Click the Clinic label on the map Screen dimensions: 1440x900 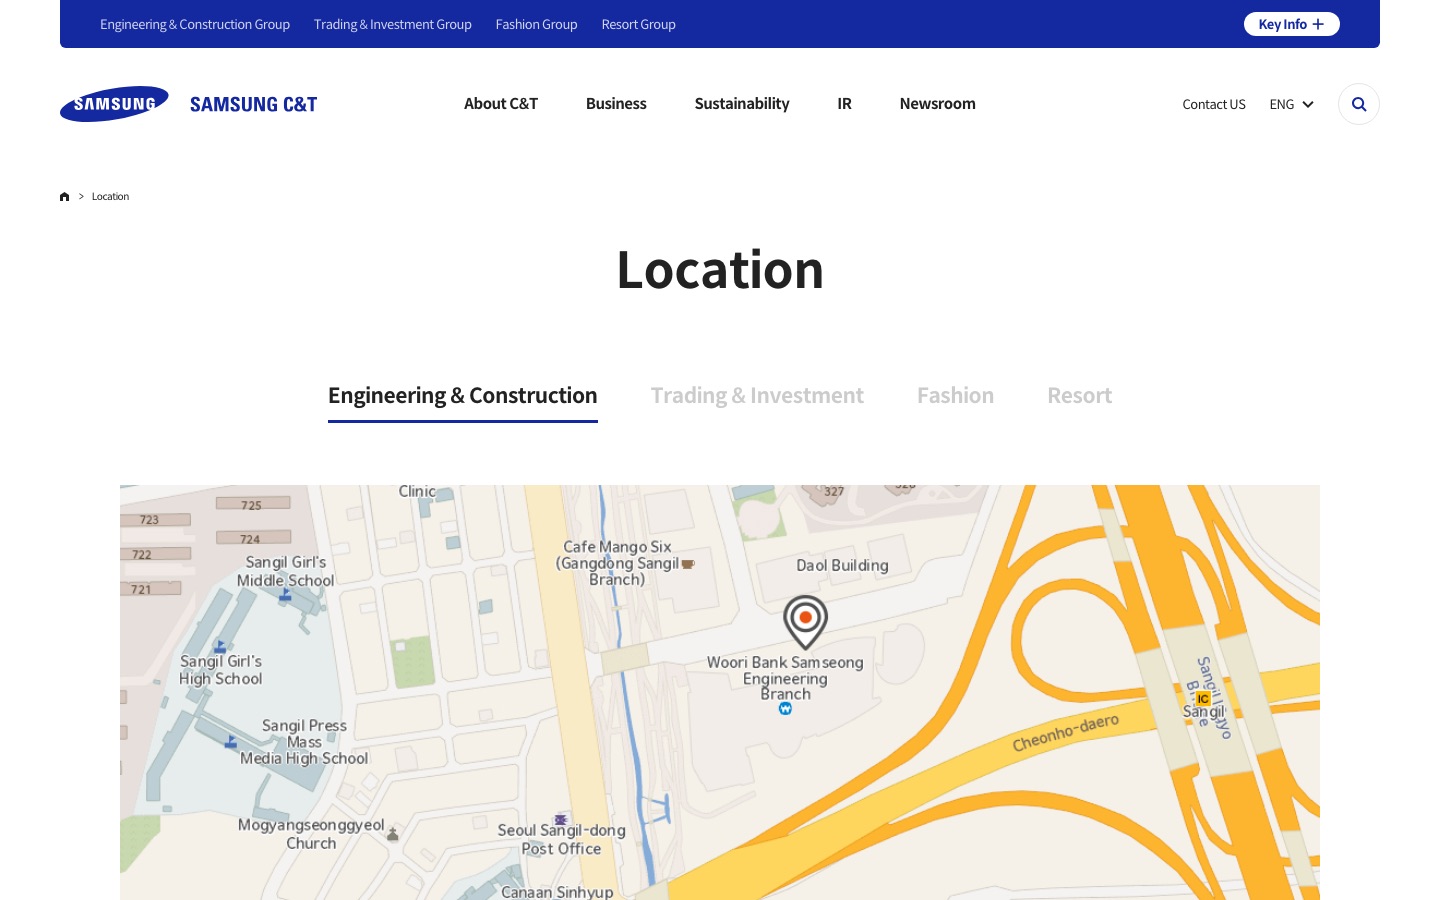(417, 491)
